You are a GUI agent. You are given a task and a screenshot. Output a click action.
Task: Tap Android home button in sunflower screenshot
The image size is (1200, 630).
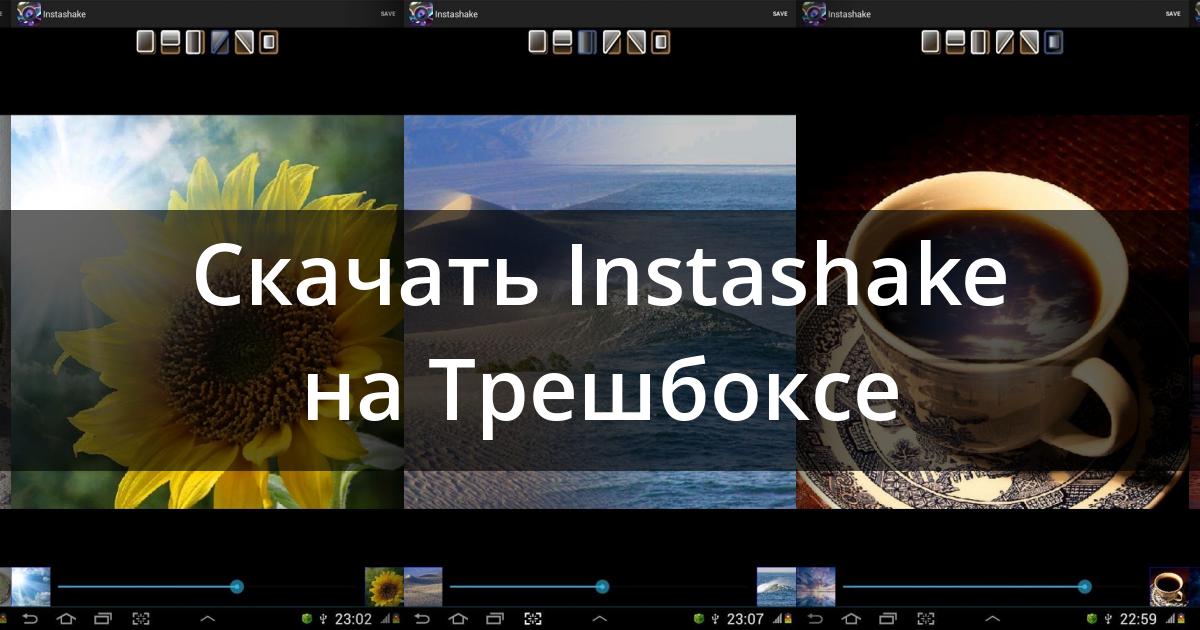coord(66,619)
